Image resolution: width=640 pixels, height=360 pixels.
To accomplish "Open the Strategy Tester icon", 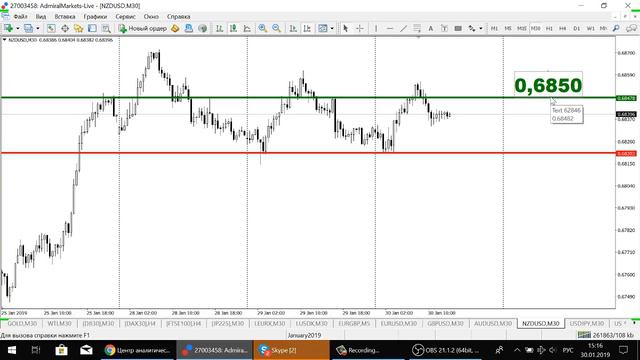I will [x=106, y=28].
